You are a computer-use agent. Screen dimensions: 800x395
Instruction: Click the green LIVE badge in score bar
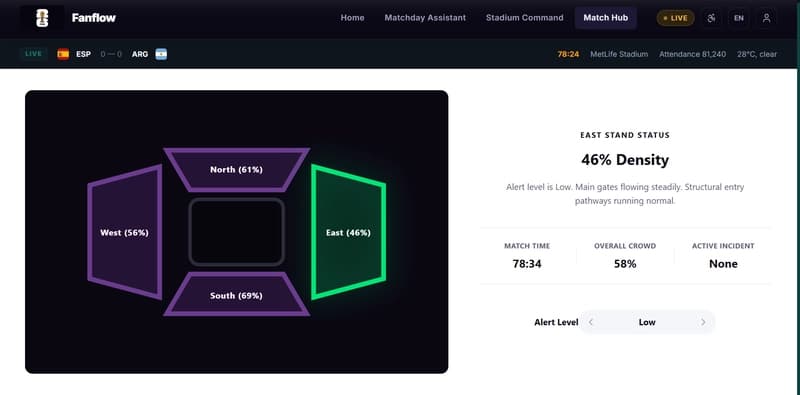click(x=34, y=54)
